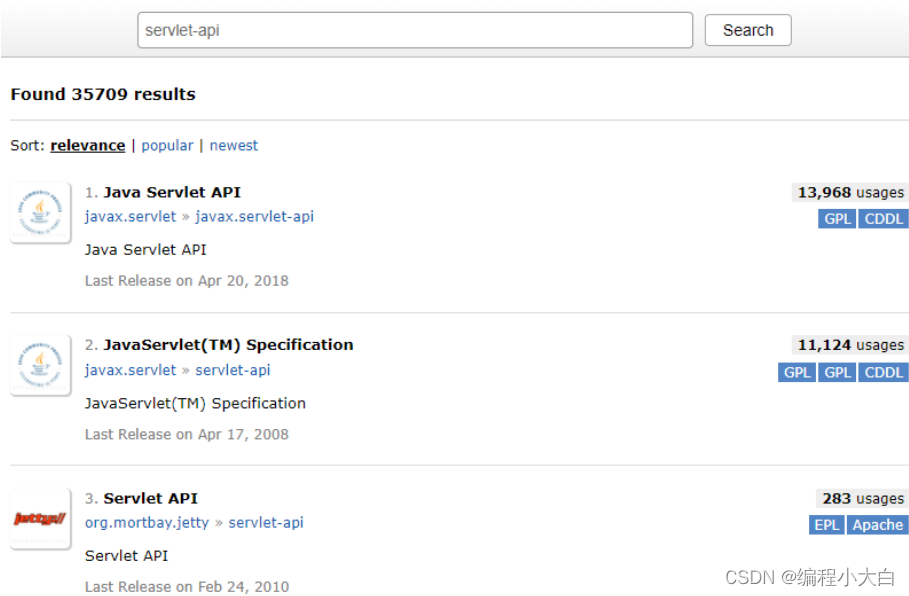The width and height of the screenshot is (909, 596).
Task: Click the CDDL tag of JavaServlet(TM) Specification
Action: [883, 372]
